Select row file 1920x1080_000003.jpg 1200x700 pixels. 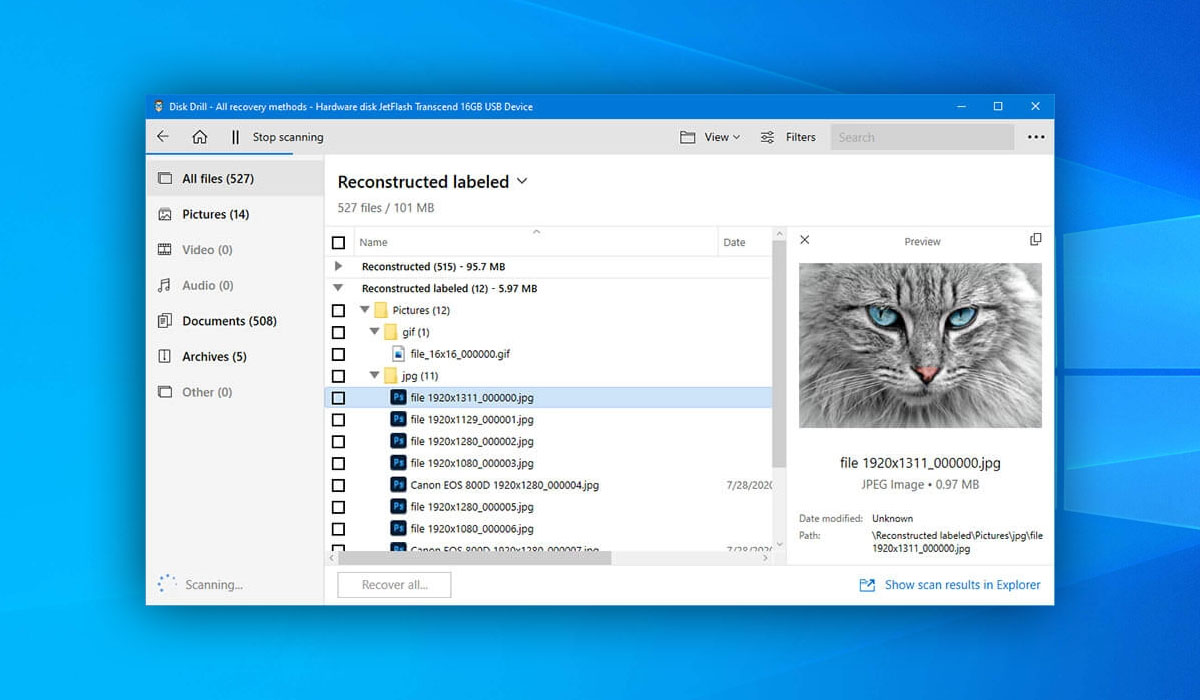(549, 463)
